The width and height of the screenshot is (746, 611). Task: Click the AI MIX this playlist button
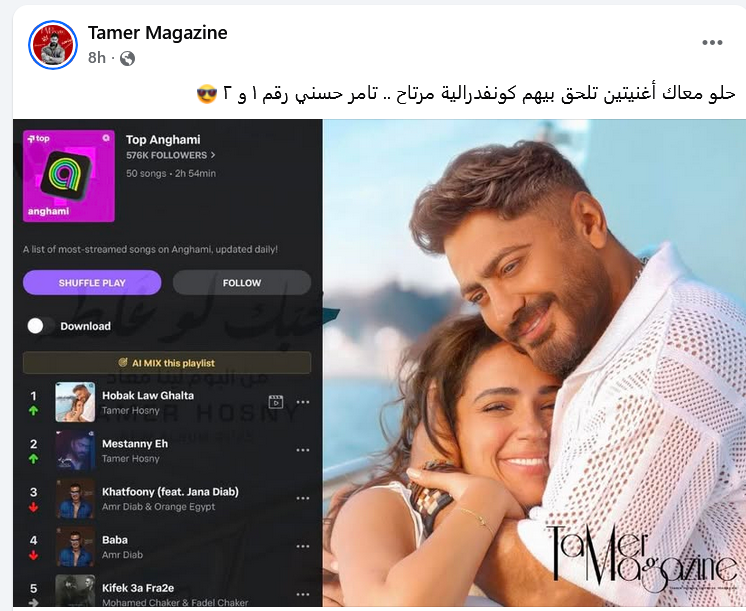(x=167, y=363)
